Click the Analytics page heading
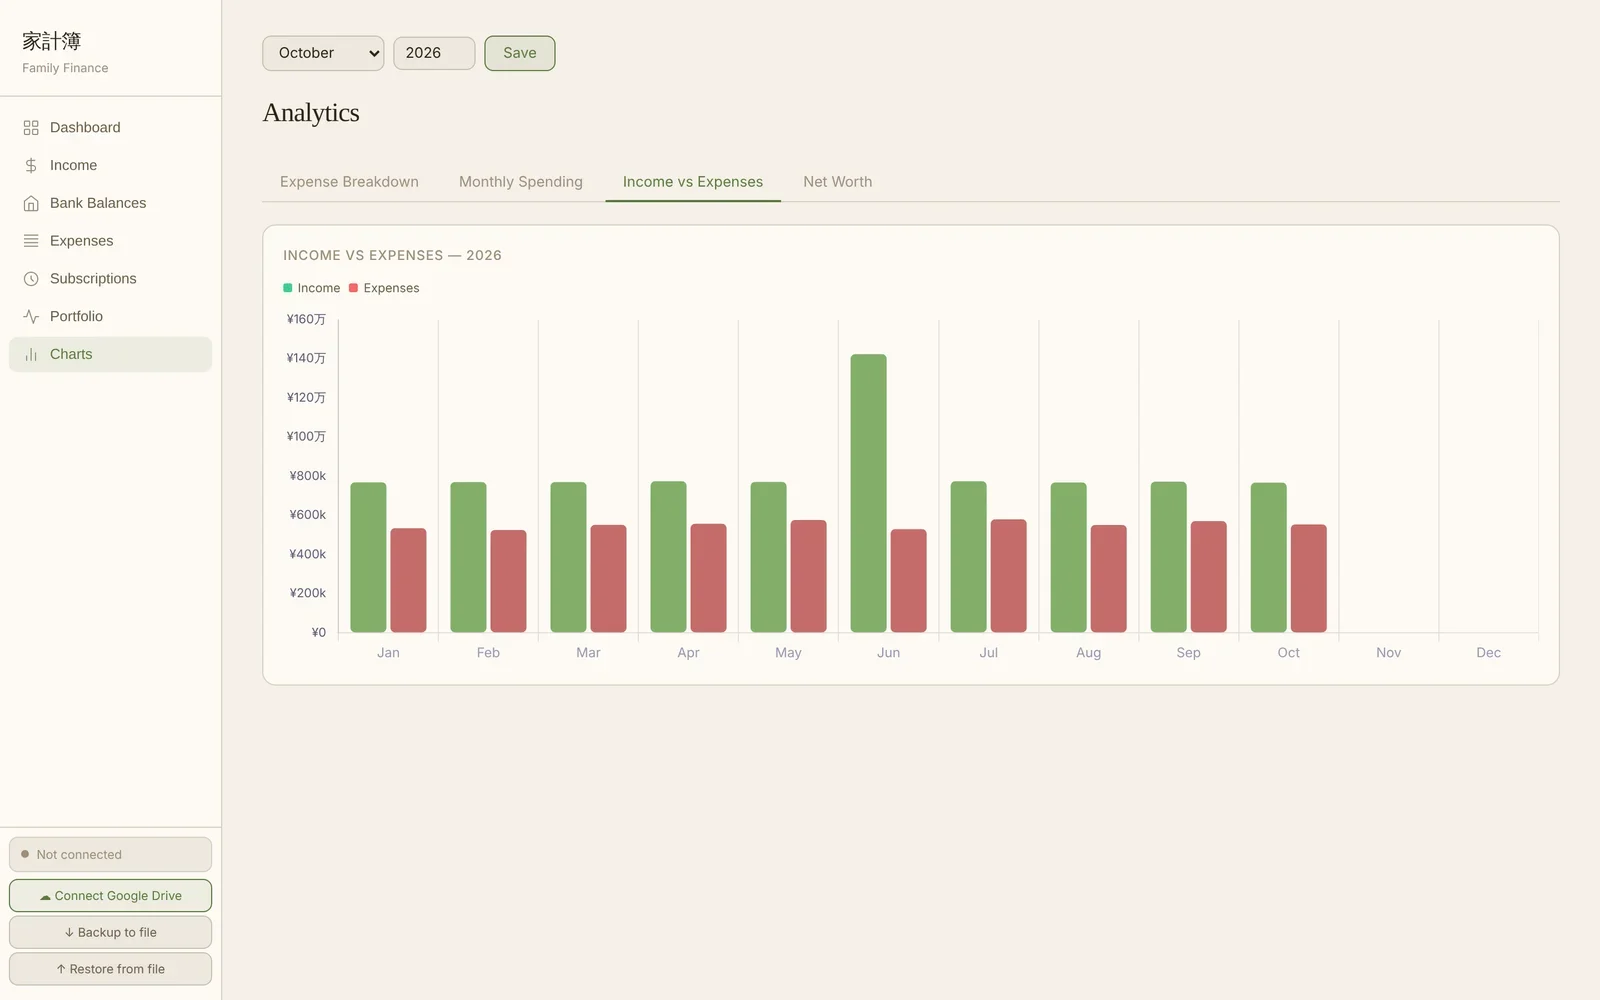The image size is (1600, 1000). tap(311, 113)
